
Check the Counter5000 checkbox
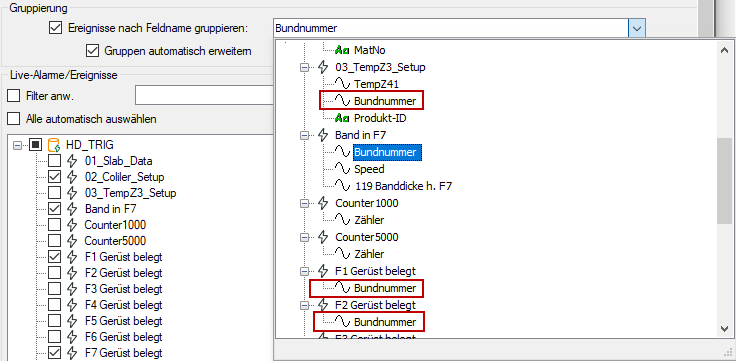coord(55,241)
